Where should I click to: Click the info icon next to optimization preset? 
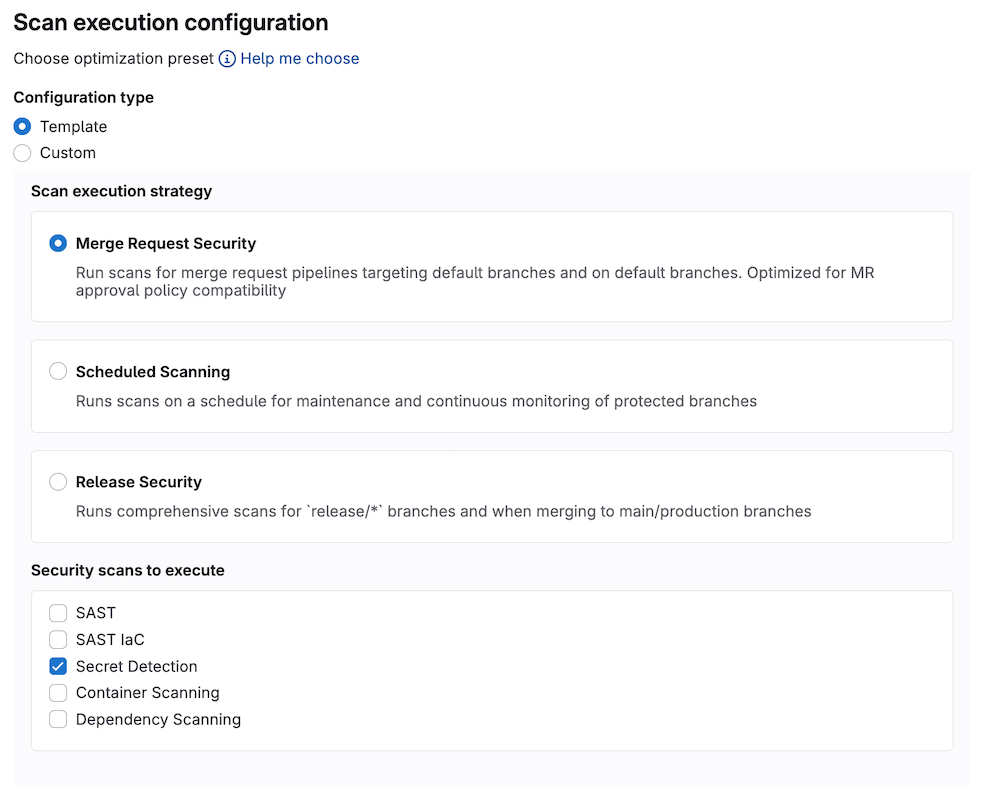tap(226, 58)
